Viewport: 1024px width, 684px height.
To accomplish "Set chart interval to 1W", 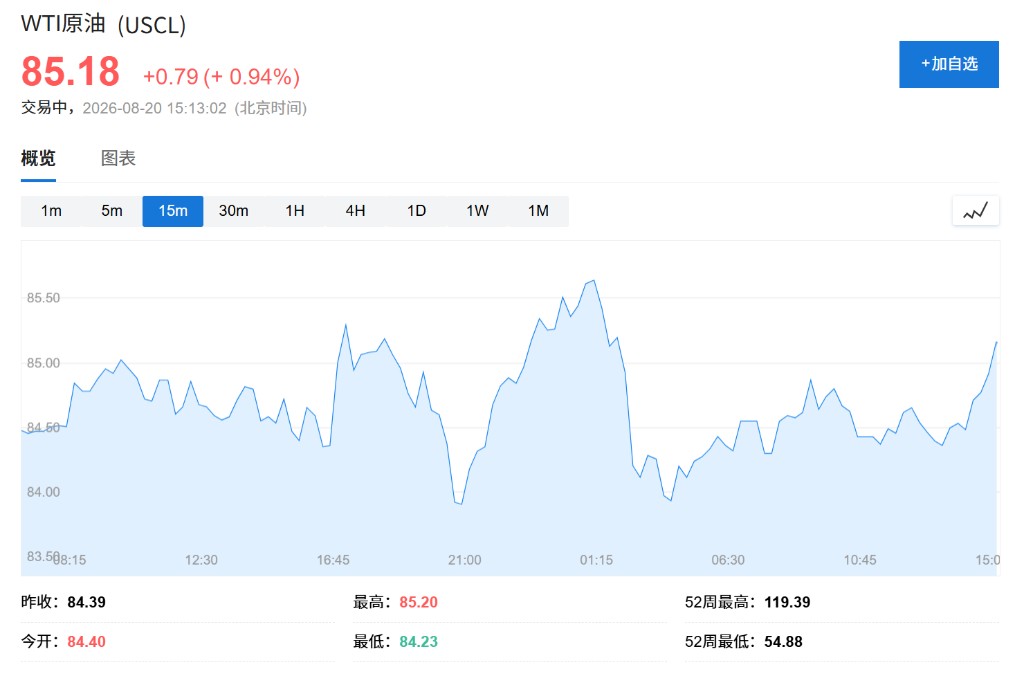I will [477, 211].
